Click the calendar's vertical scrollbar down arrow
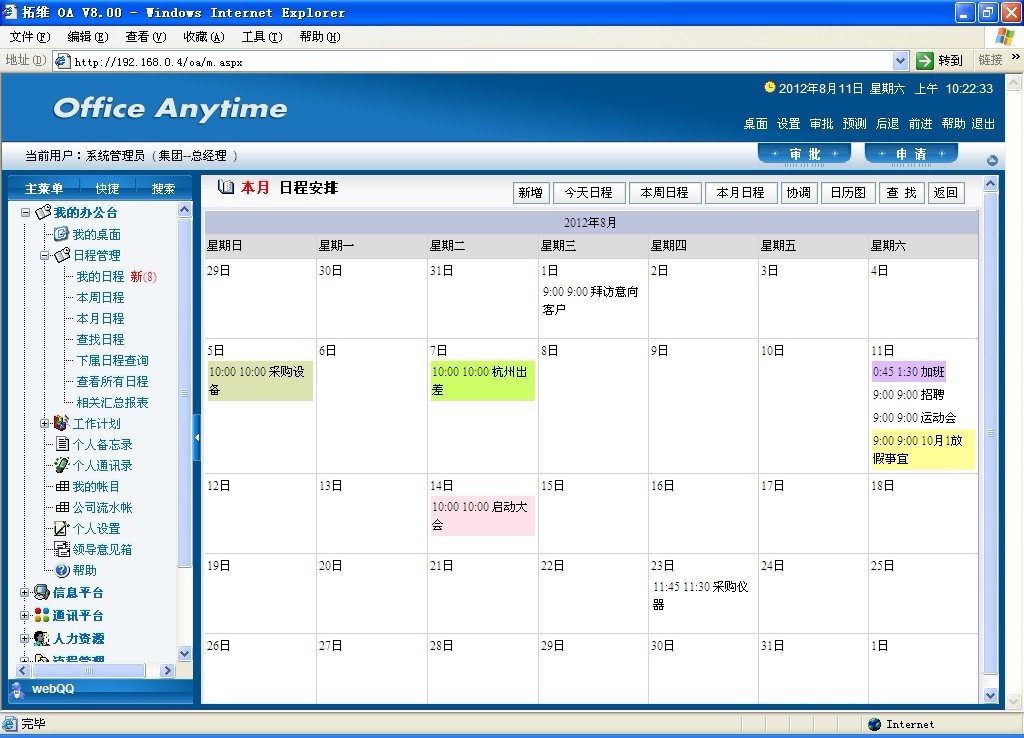The height and width of the screenshot is (738, 1024). tap(990, 695)
